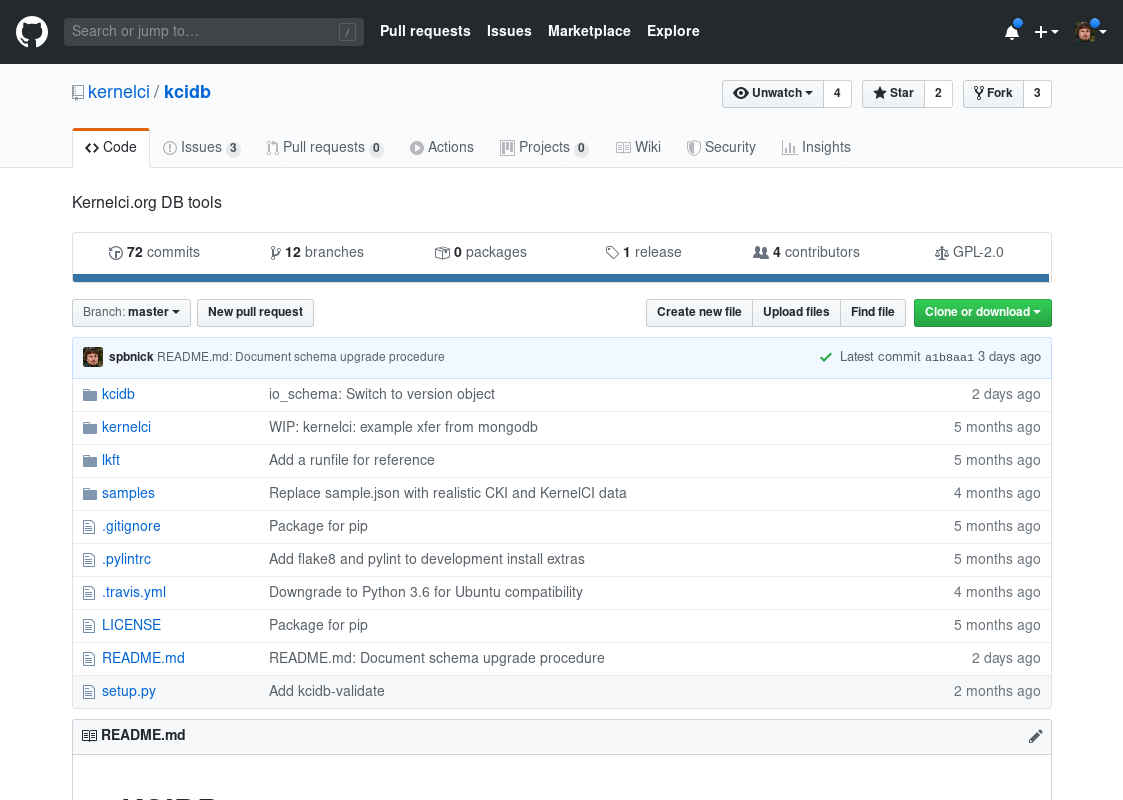Click the setup.py file icon
This screenshot has height=800, width=1123.
click(x=89, y=692)
